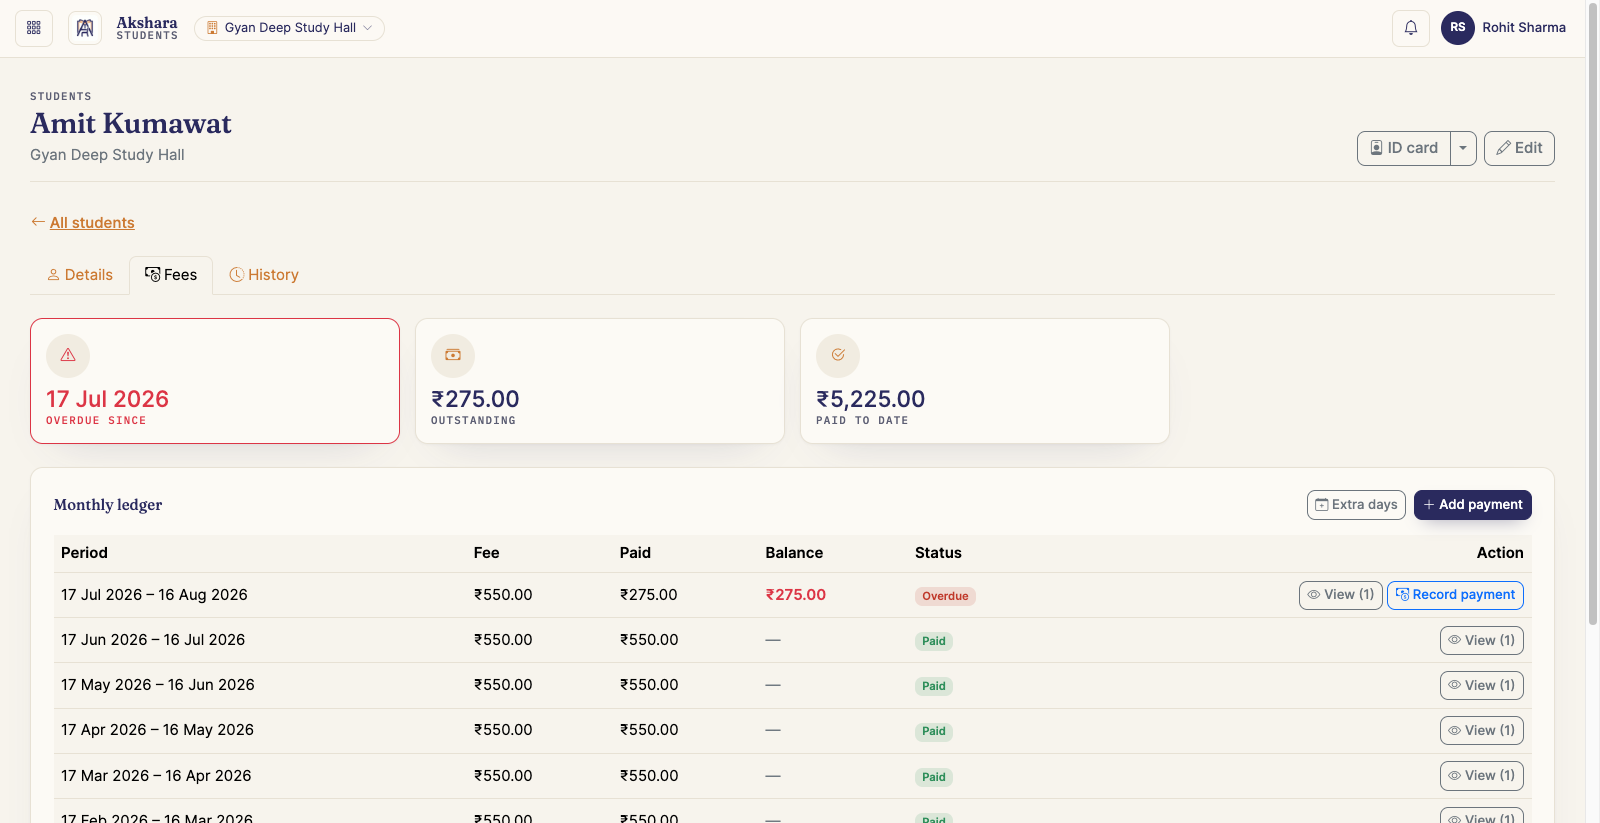The image size is (1600, 823).
Task: Open the RS user avatar
Action: point(1458,28)
